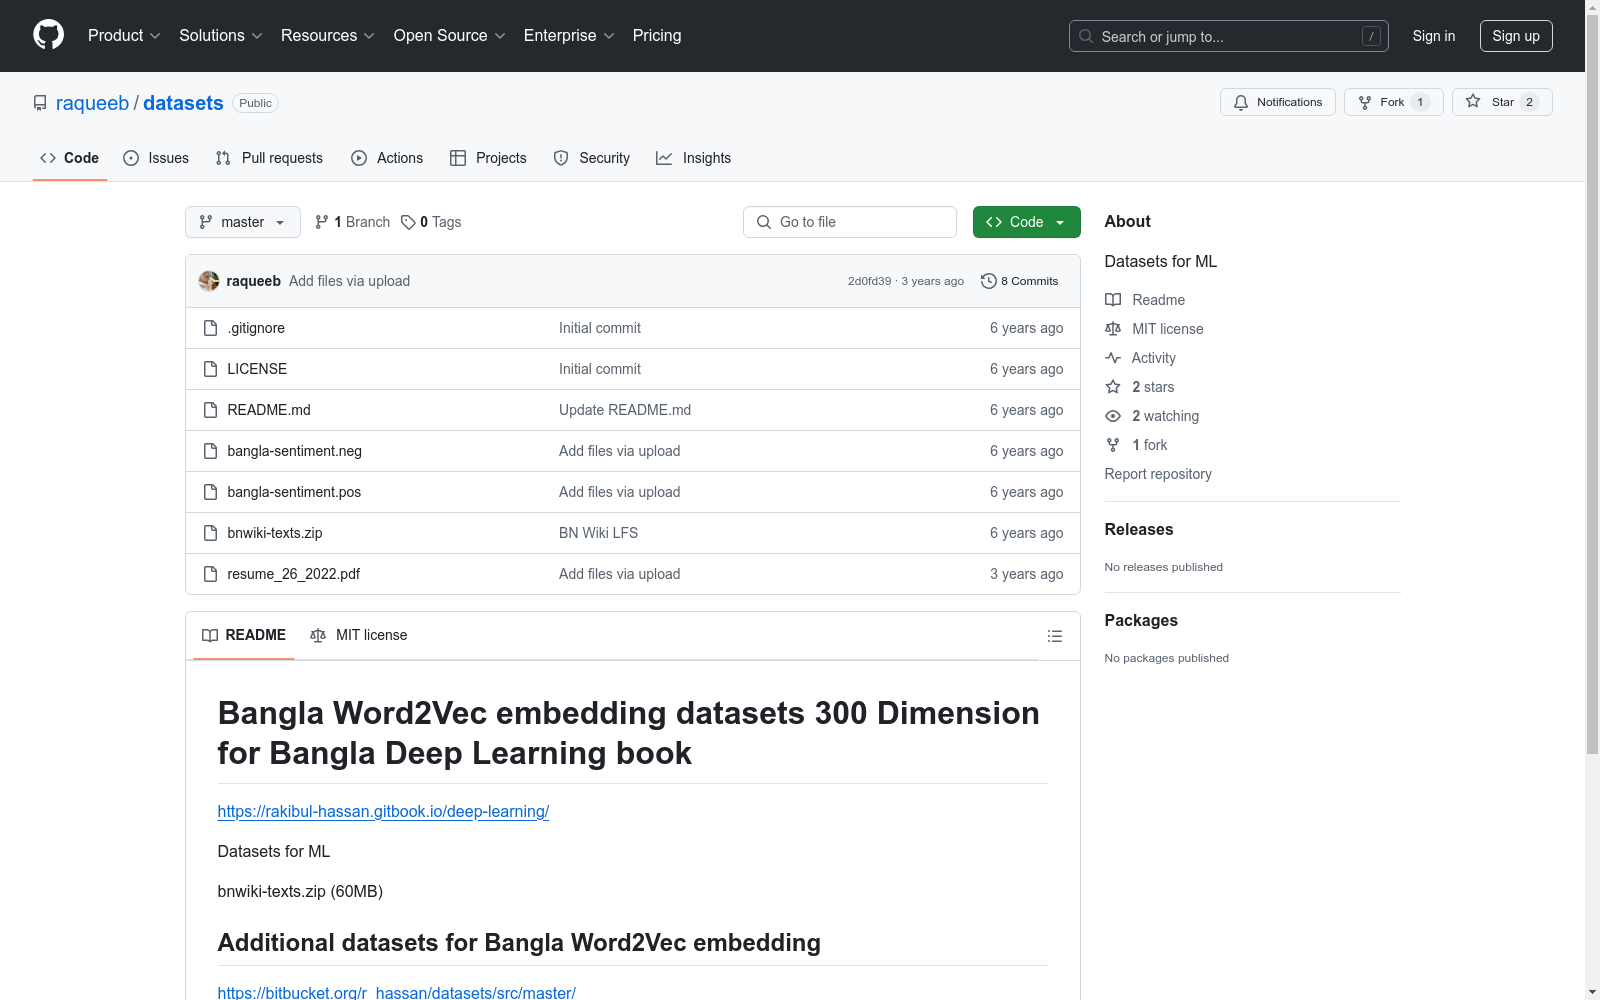Click the vertical page scrollbar thumb
This screenshot has width=1600, height=1000.
tap(1592, 385)
